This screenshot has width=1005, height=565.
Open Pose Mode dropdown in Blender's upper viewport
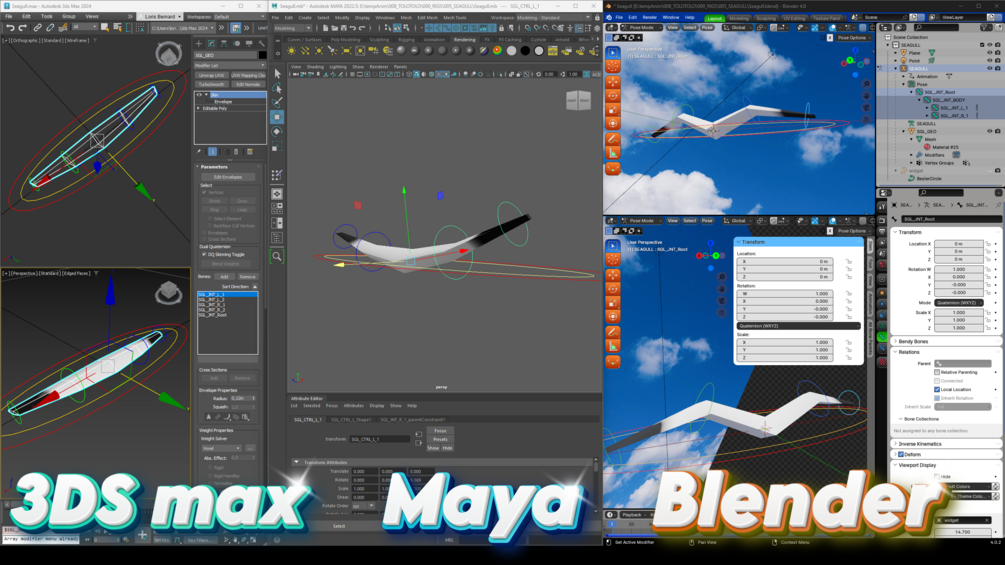(x=641, y=28)
